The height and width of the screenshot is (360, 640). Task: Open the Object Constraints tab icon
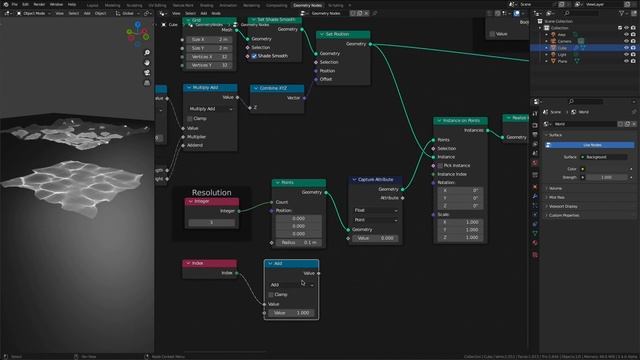535,224
